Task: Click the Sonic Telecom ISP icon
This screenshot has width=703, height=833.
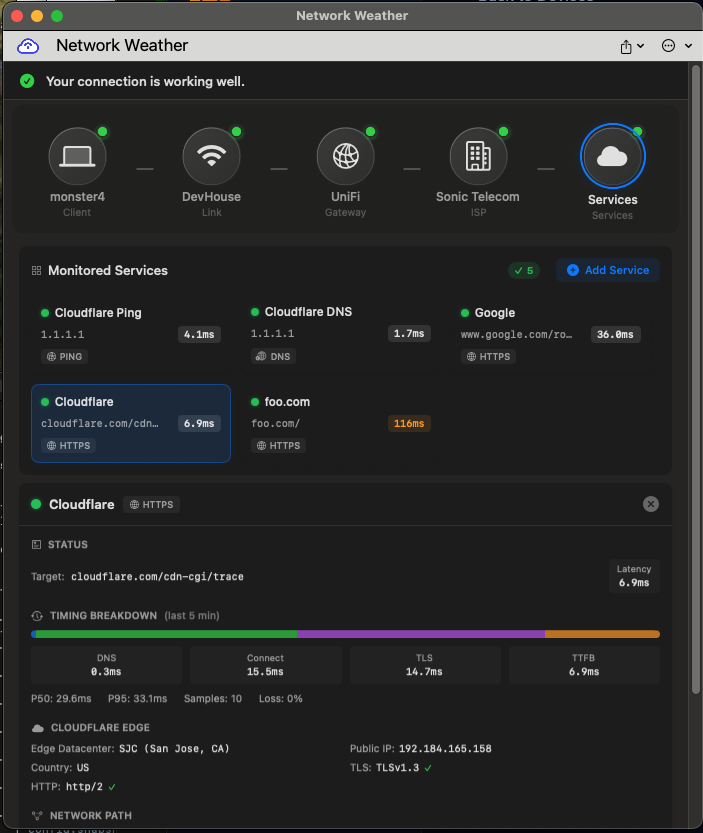Action: click(x=478, y=155)
